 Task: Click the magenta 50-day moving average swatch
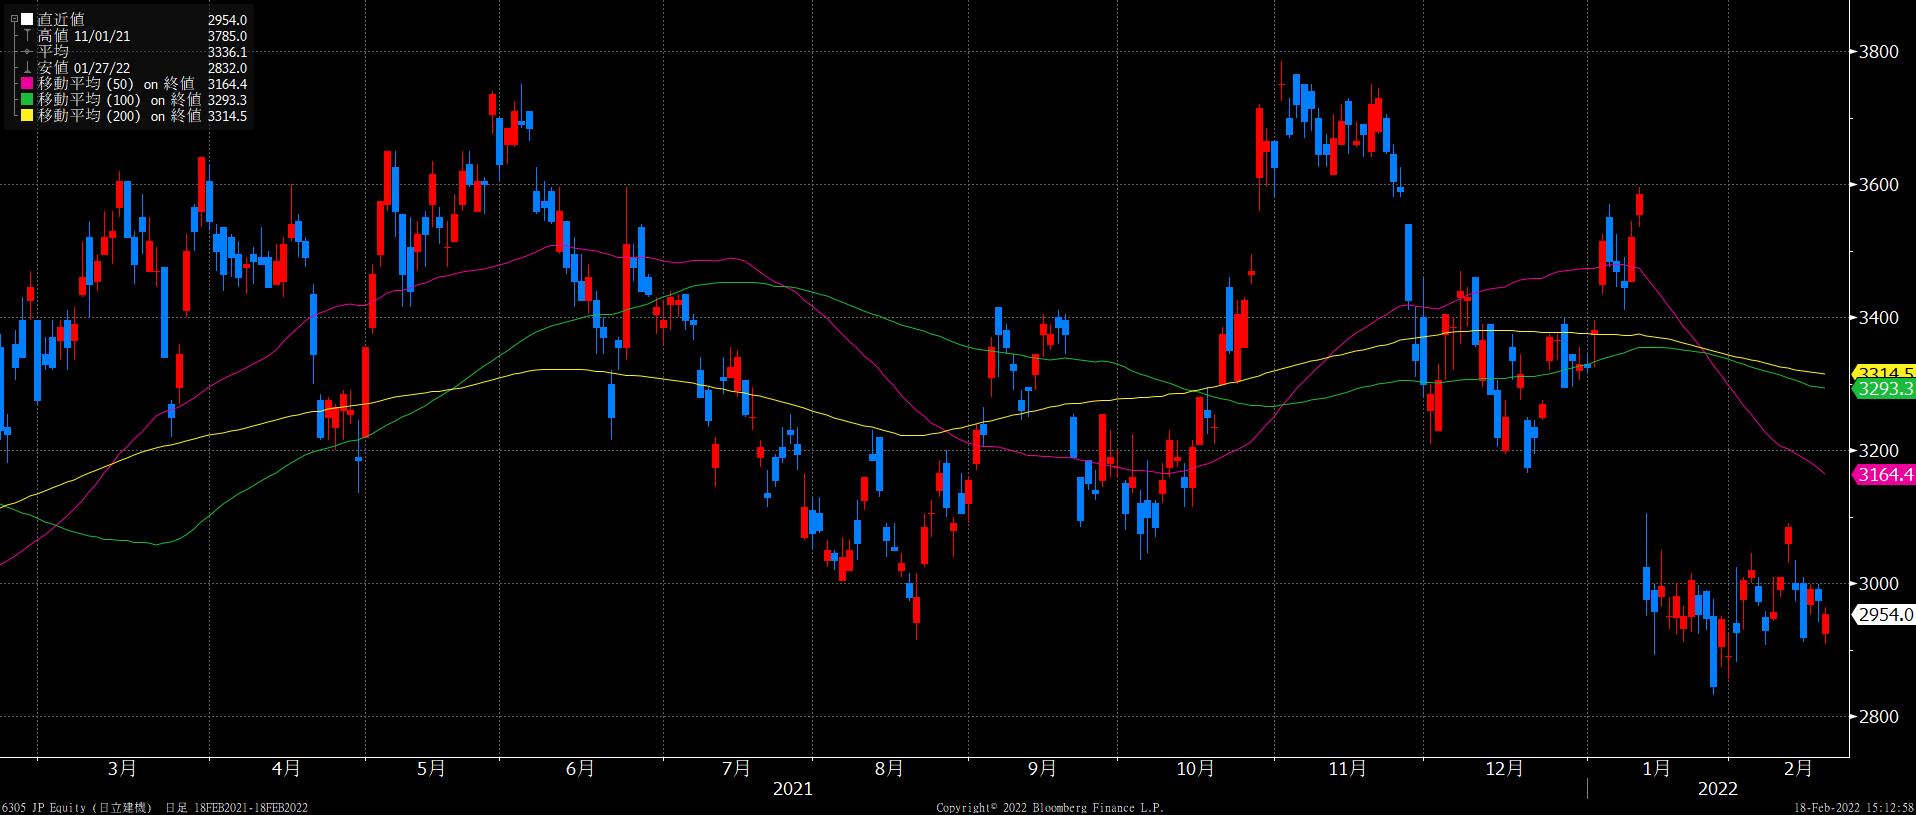coord(27,84)
